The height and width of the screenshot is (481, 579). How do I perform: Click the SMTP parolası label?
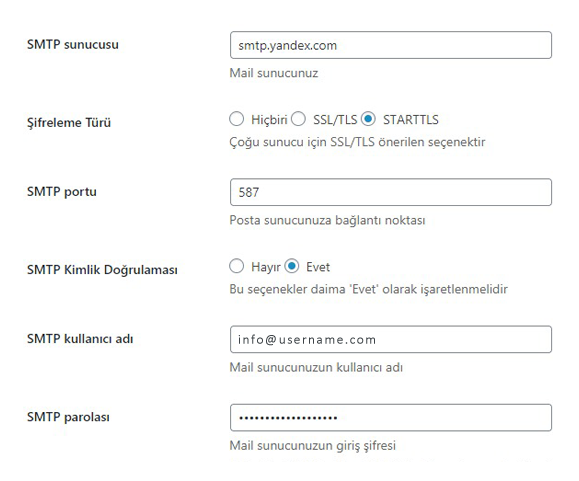[x=68, y=417]
